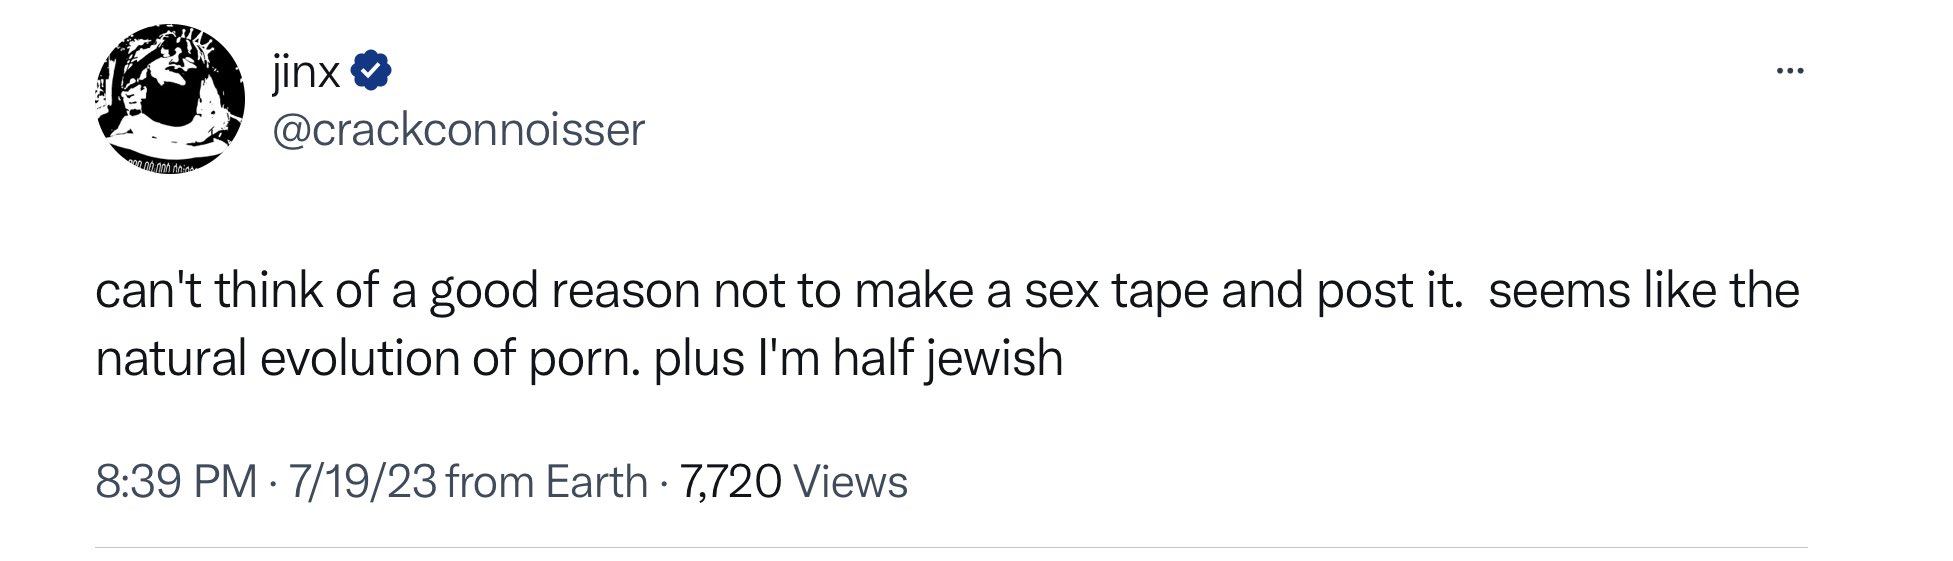Click "seems like the" ending first line
The image size is (1953, 561).
click(1643, 291)
